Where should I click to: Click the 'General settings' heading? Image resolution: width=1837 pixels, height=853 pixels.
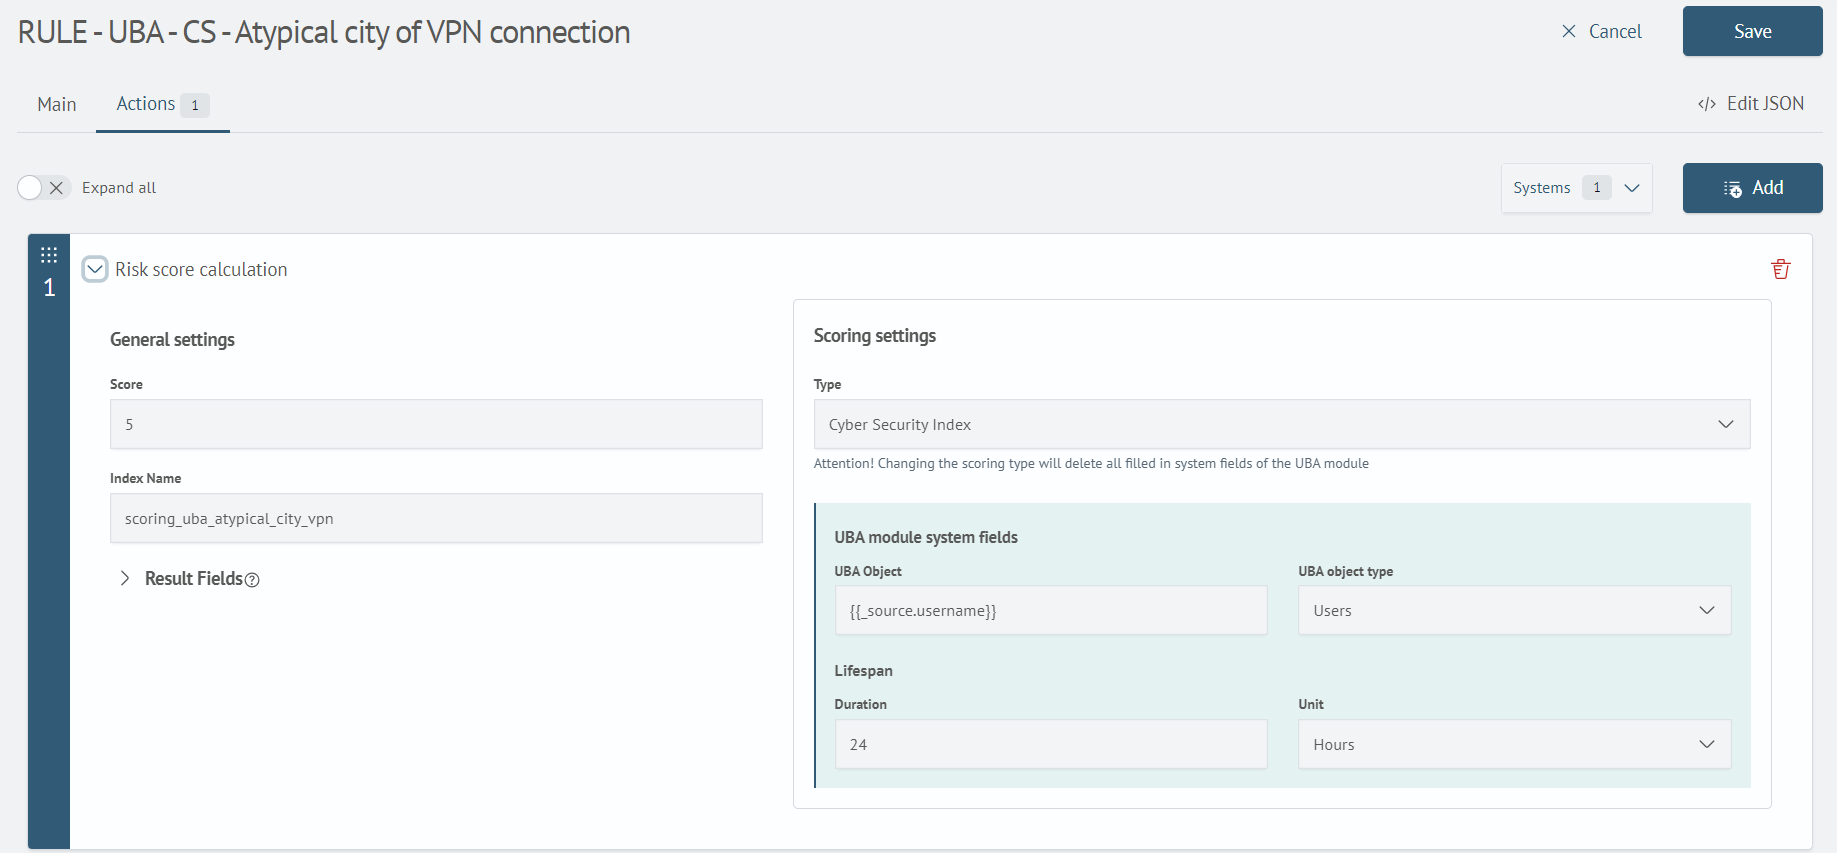coord(172,340)
